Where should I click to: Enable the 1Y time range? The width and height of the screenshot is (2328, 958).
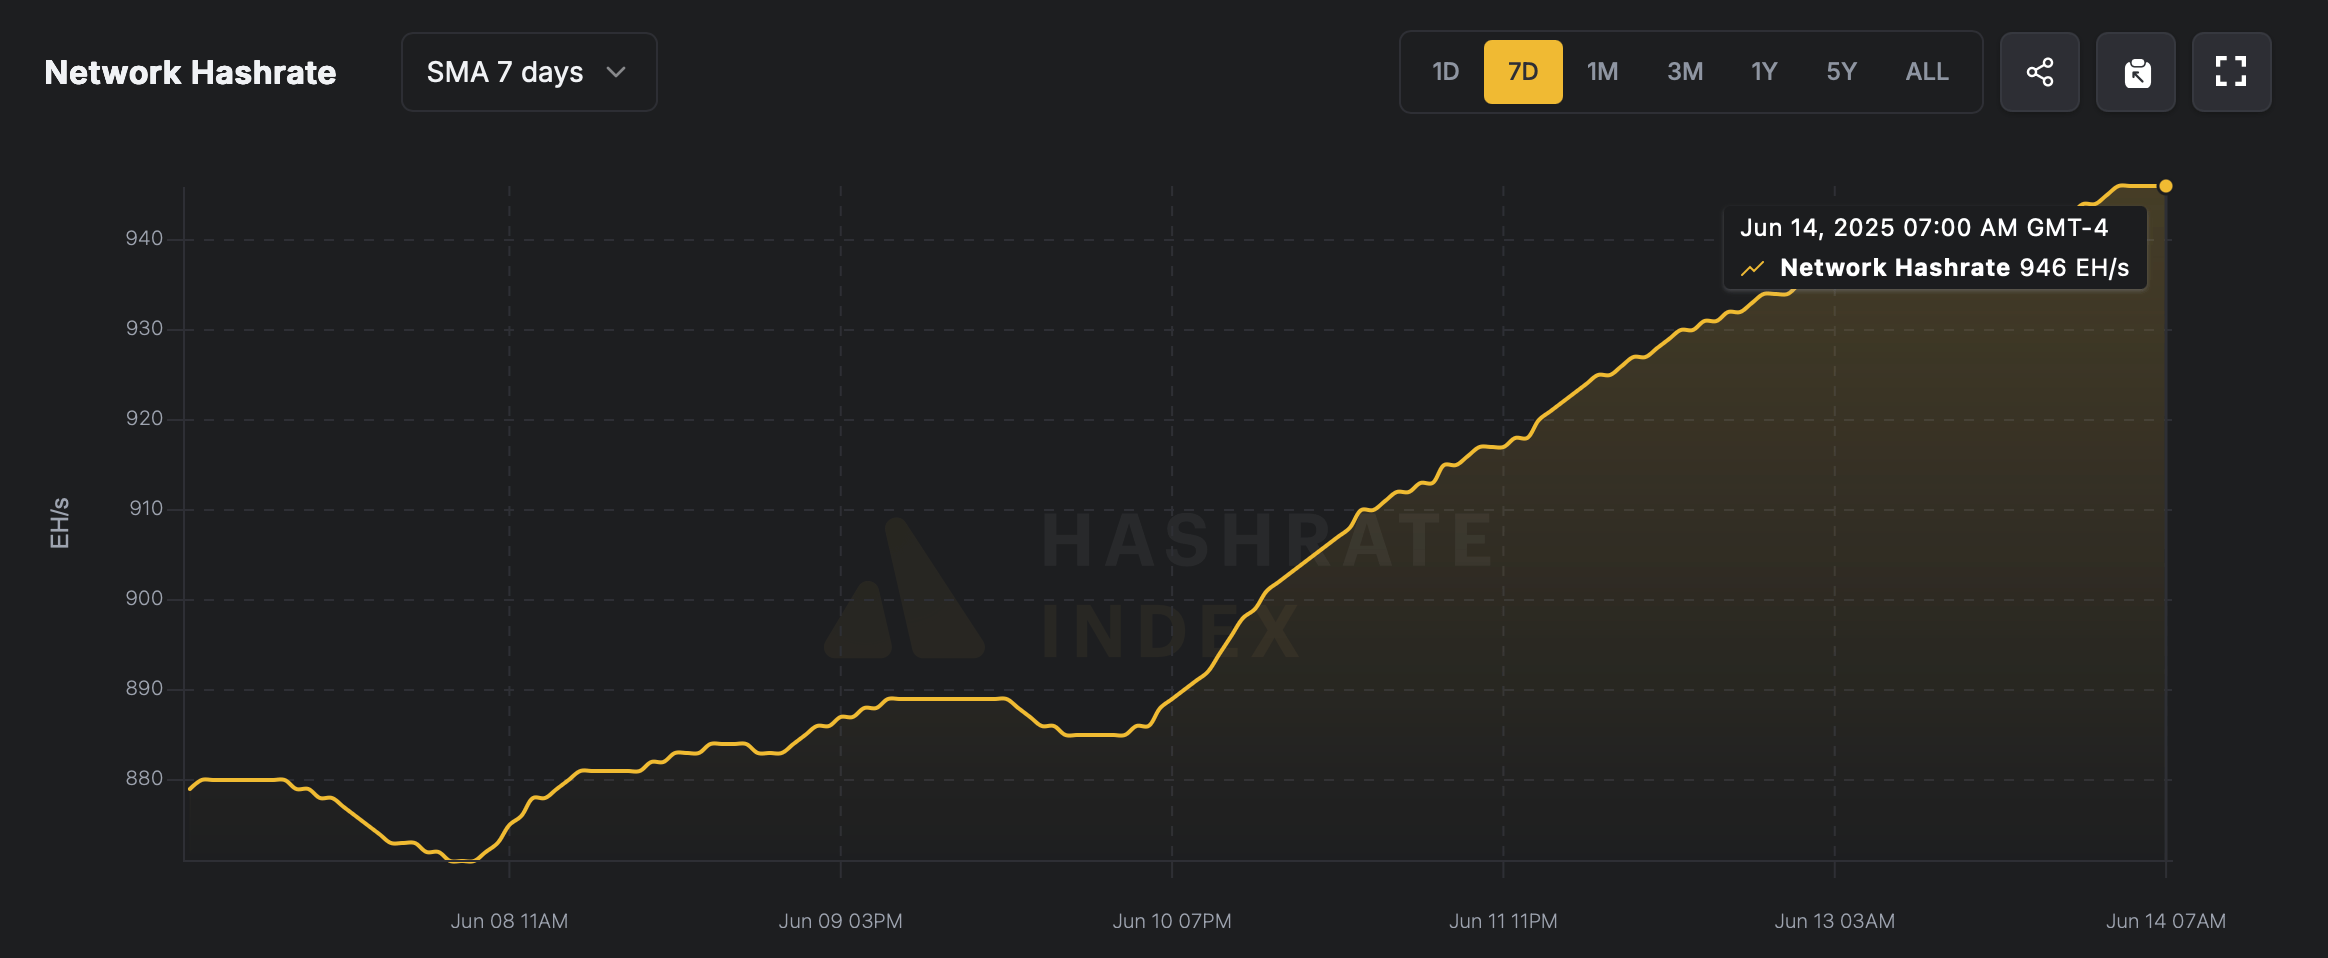coord(1763,71)
